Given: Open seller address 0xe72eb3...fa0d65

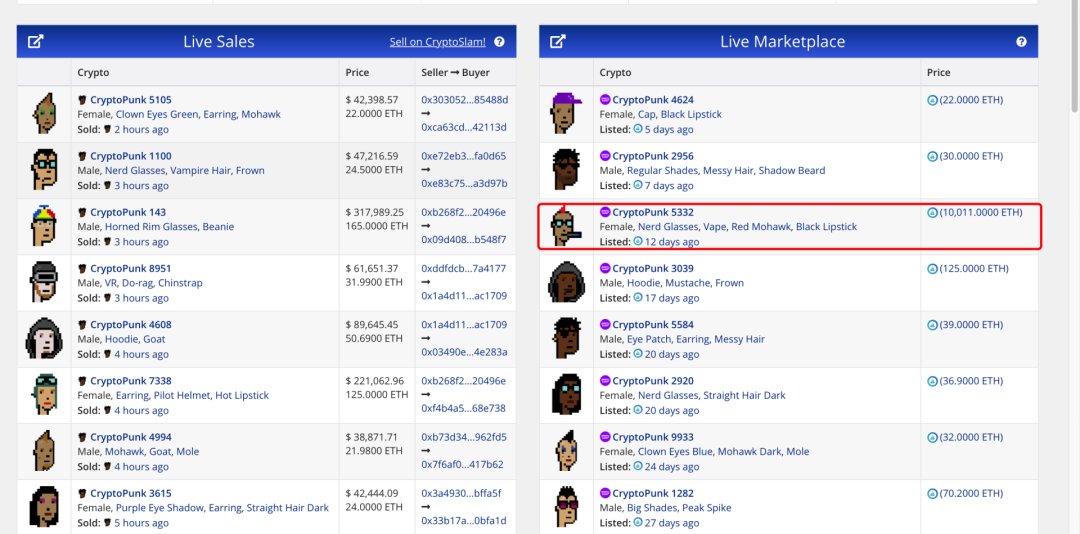Looking at the screenshot, I should pyautogui.click(x=464, y=156).
